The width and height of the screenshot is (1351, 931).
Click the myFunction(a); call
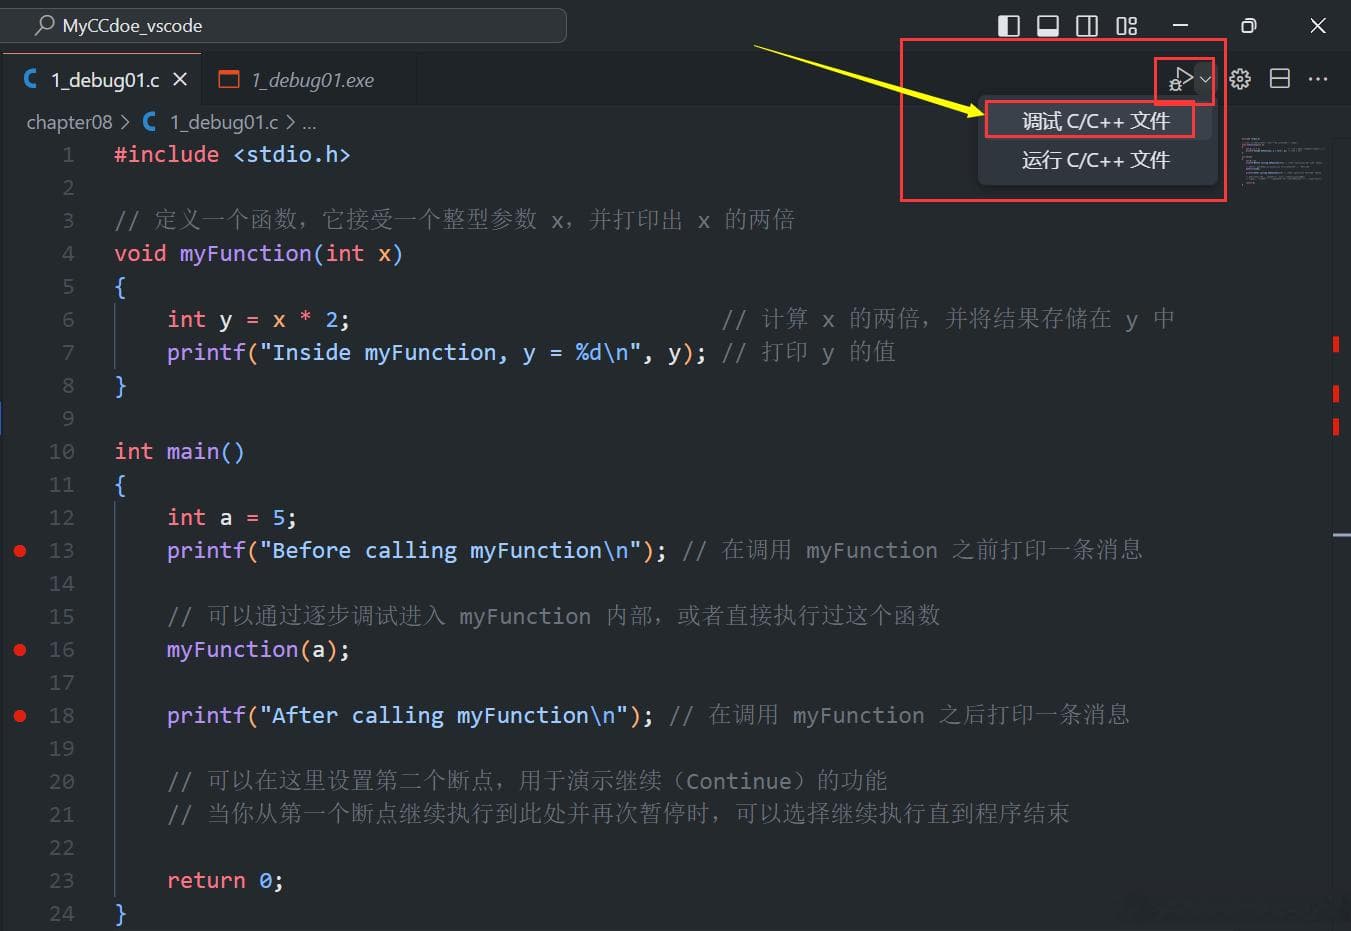click(x=259, y=649)
